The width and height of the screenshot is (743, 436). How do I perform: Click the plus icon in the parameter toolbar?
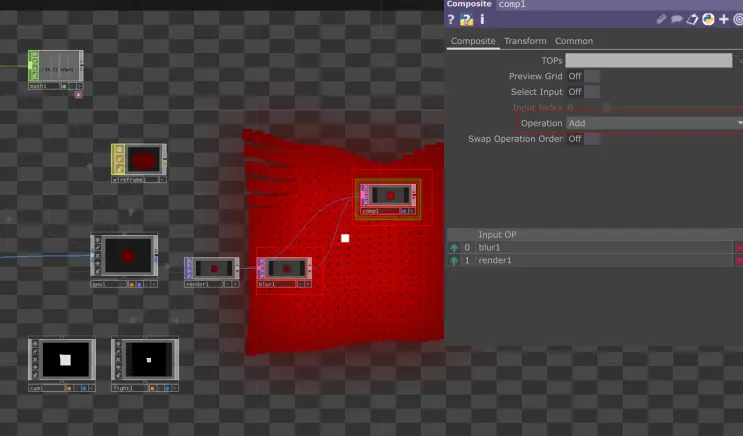[724, 19]
